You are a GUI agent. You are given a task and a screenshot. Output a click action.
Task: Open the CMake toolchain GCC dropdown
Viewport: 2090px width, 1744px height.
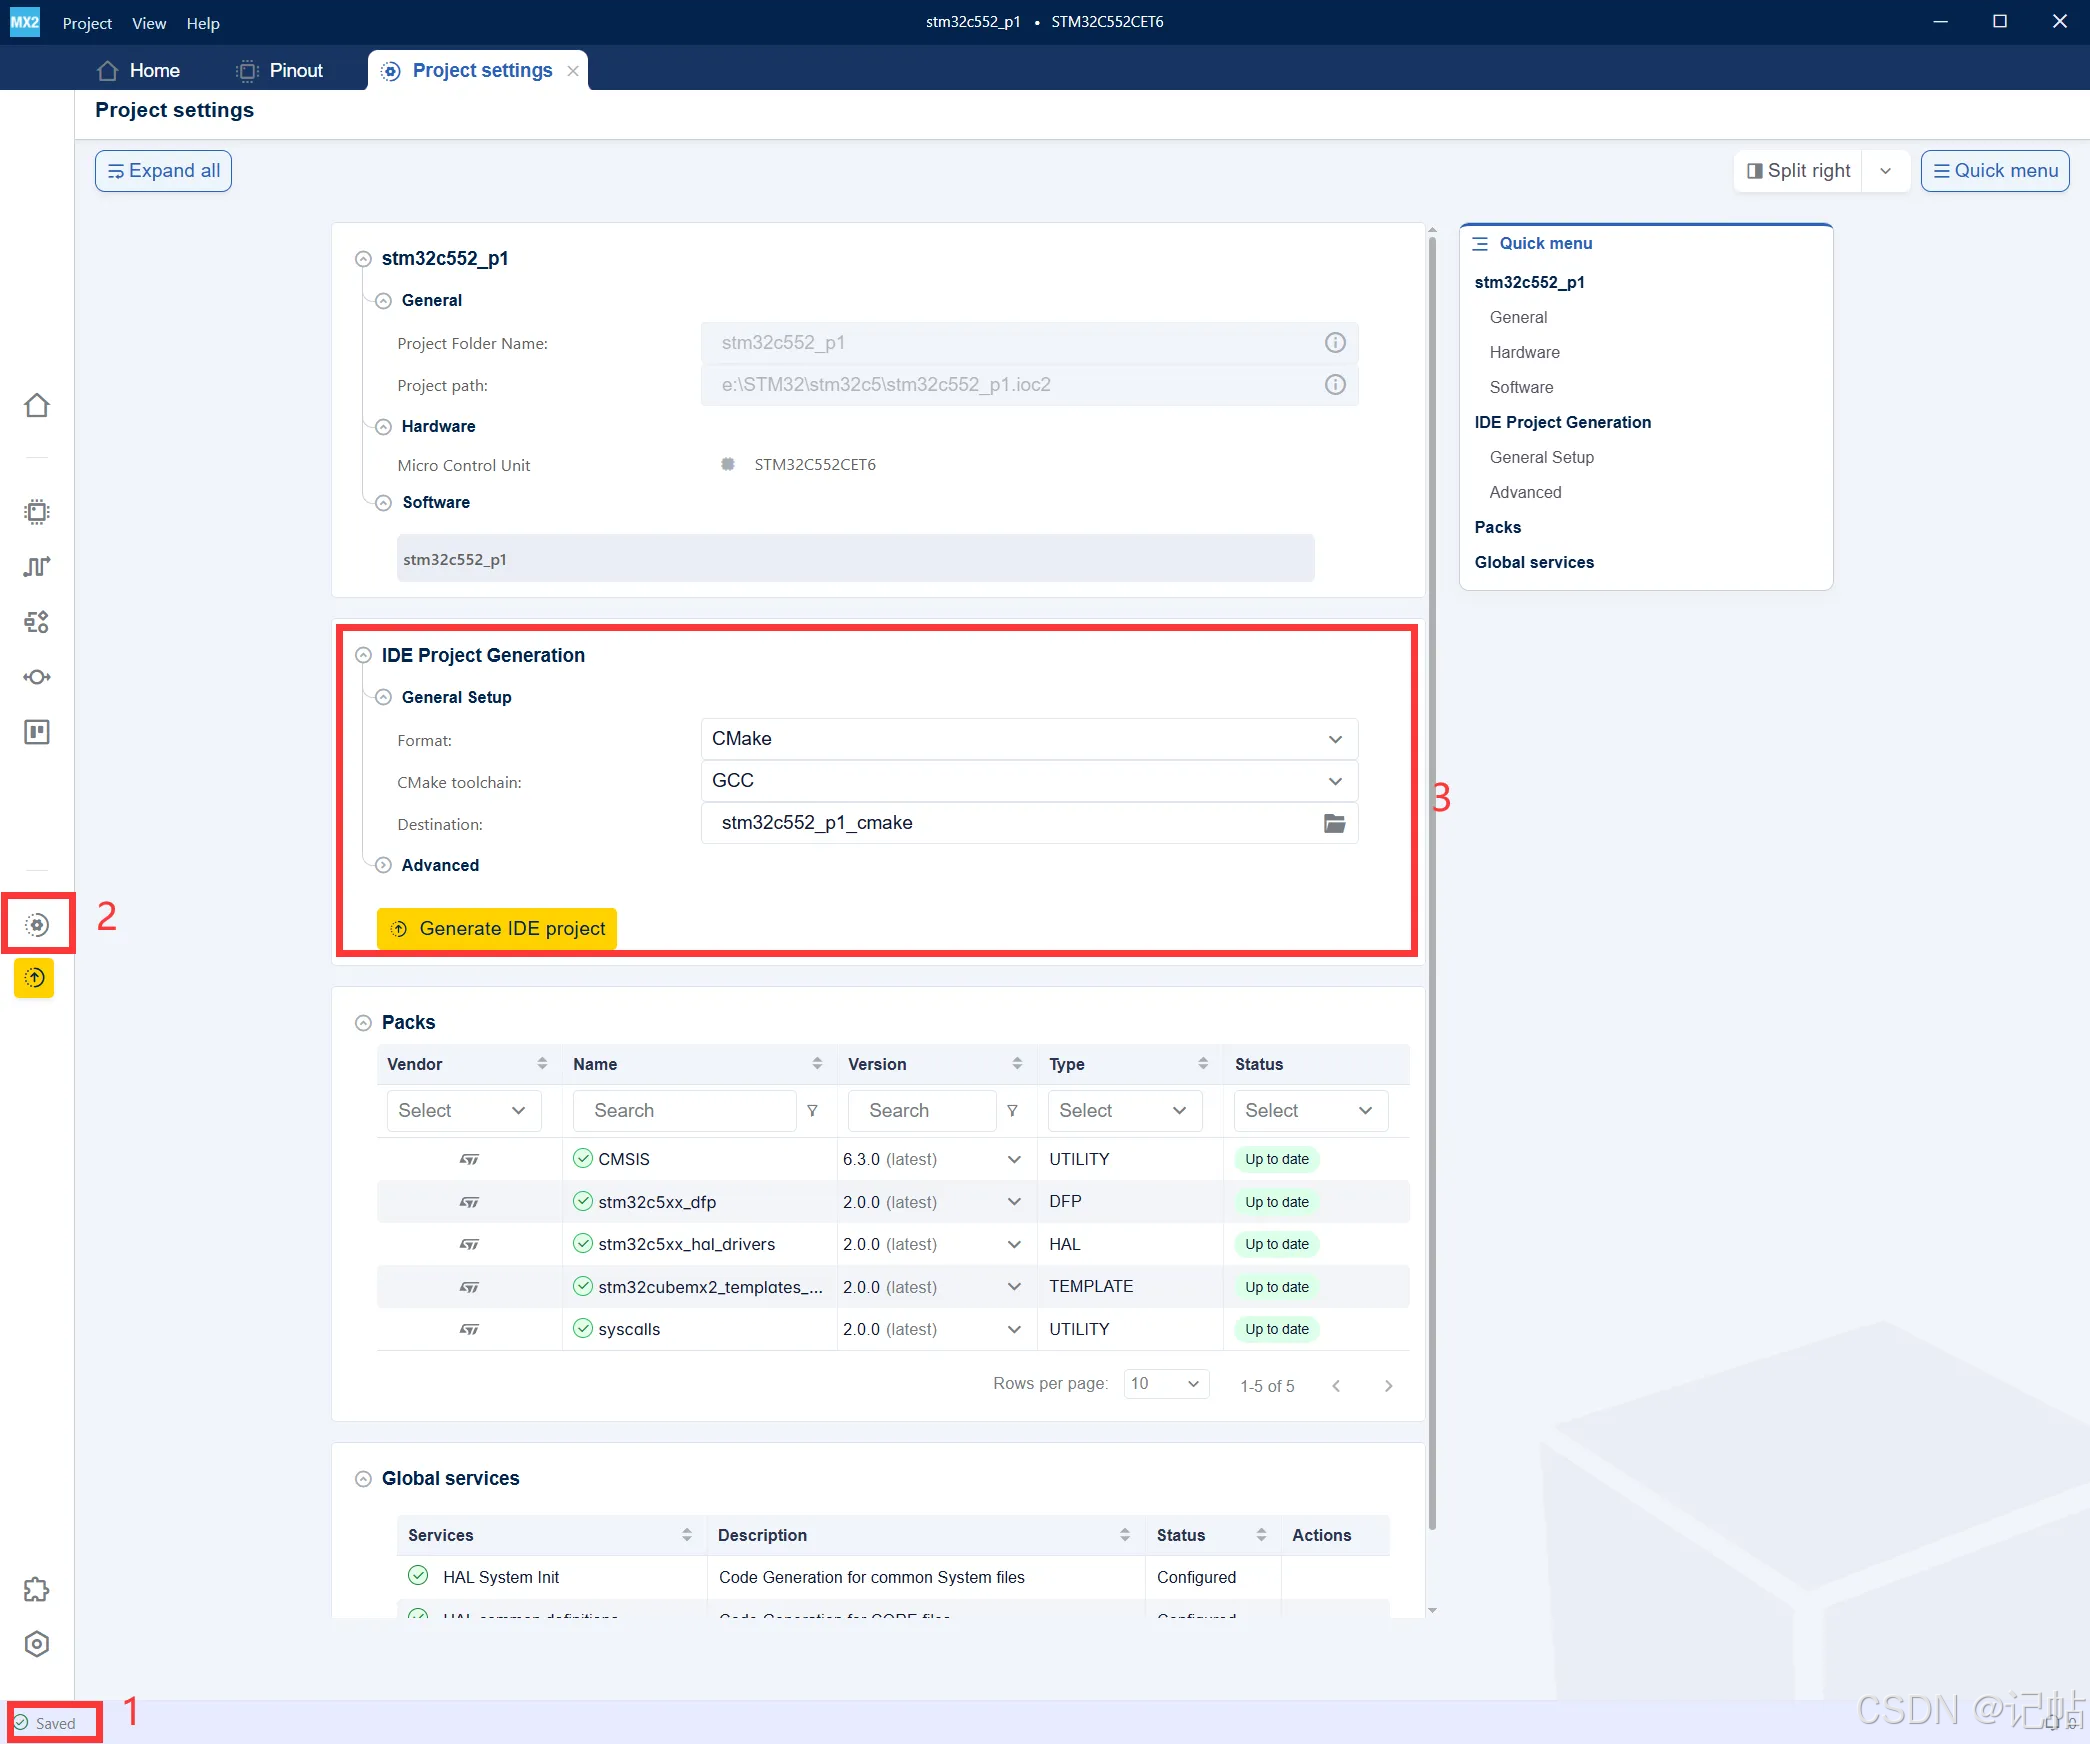(x=1029, y=781)
